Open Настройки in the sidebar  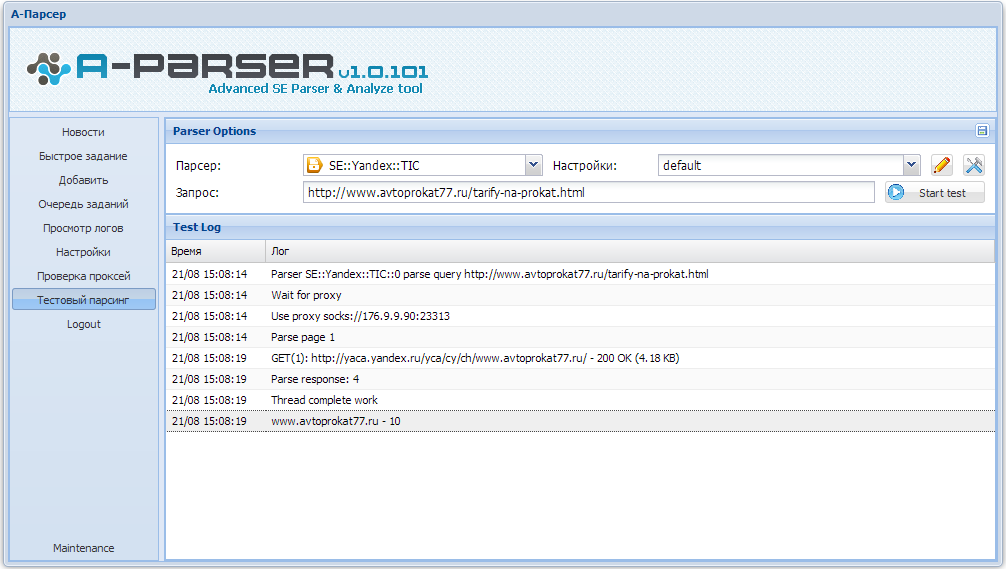[x=83, y=252]
